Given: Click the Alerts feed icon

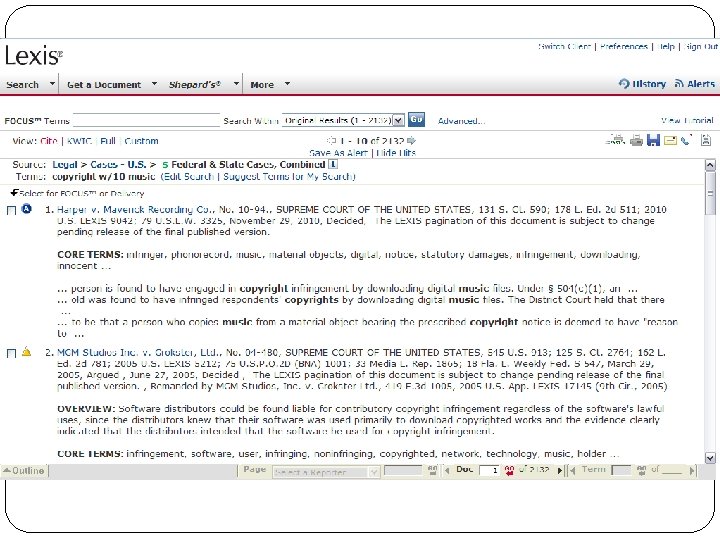Looking at the screenshot, I should pos(679,84).
